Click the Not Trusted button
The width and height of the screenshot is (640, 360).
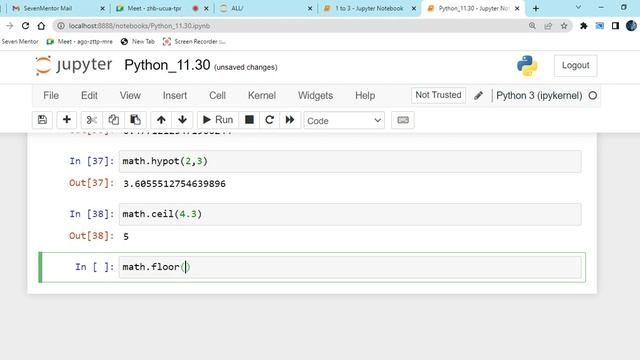point(438,95)
